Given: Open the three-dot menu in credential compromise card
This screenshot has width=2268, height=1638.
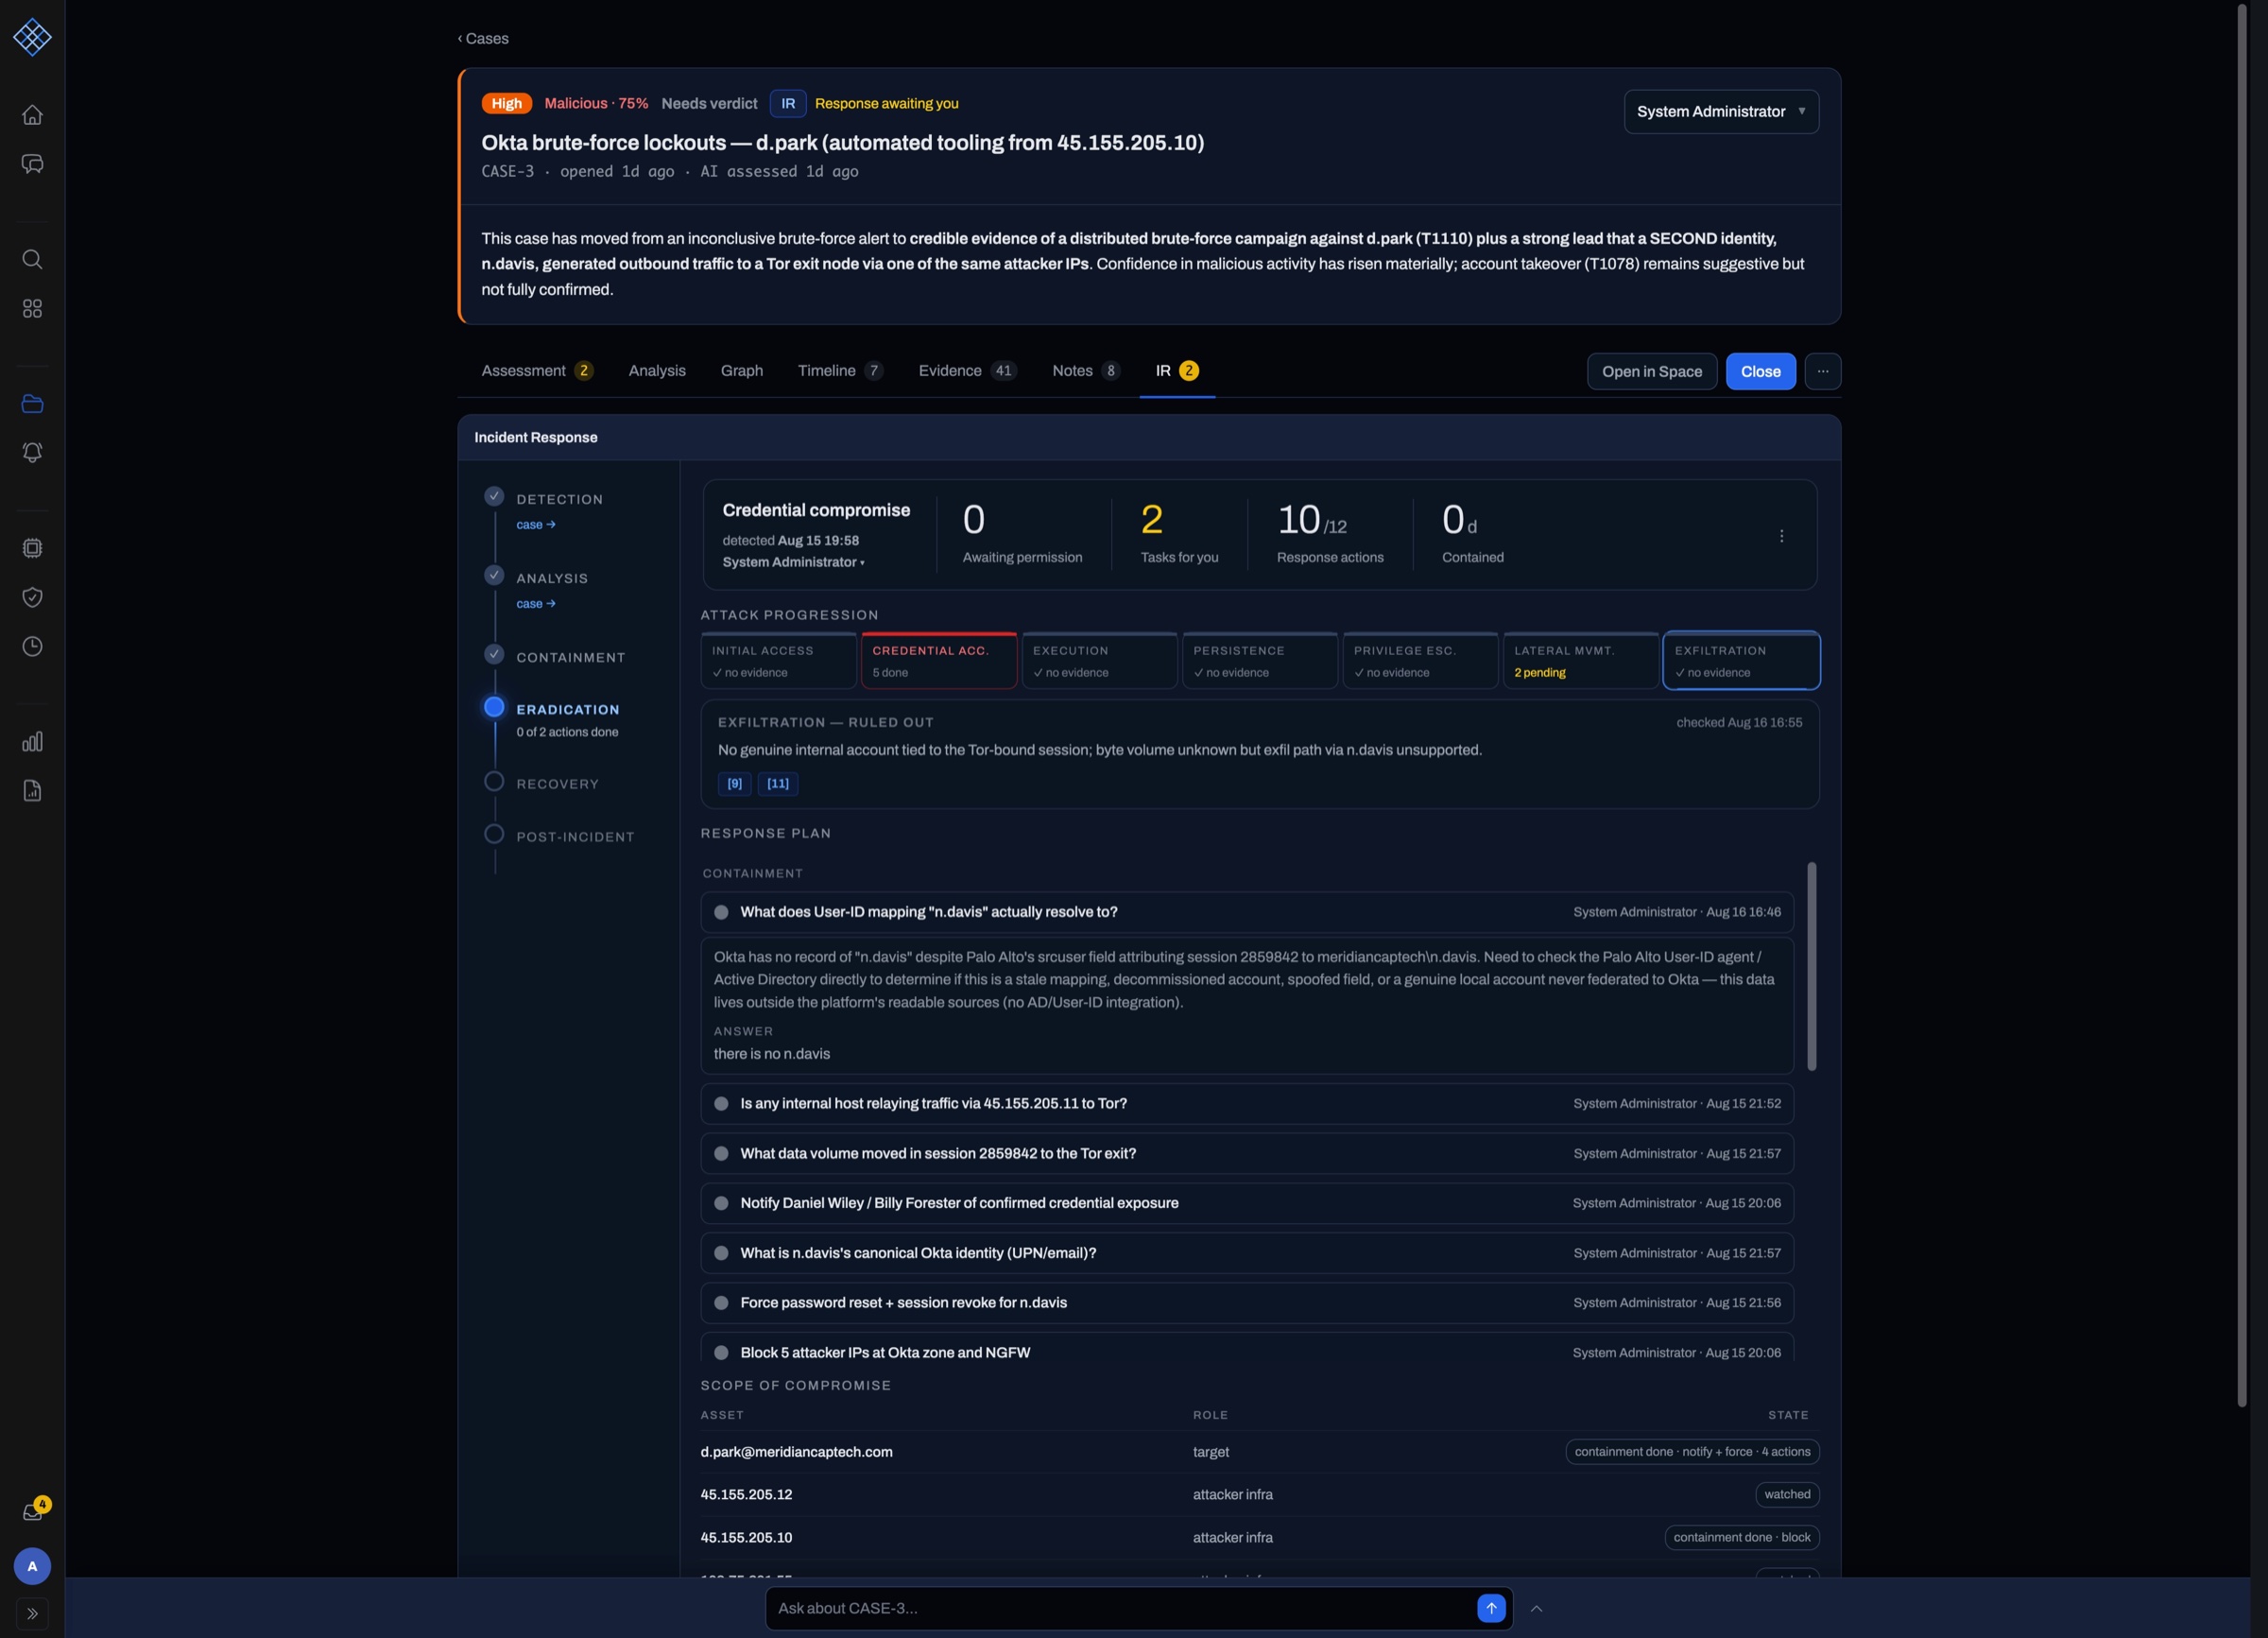Looking at the screenshot, I should pyautogui.click(x=1781, y=536).
